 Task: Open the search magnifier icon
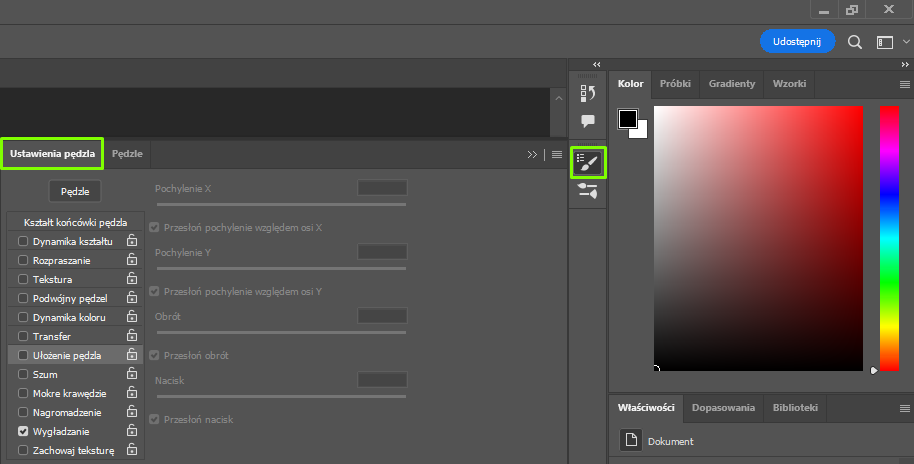click(x=855, y=42)
